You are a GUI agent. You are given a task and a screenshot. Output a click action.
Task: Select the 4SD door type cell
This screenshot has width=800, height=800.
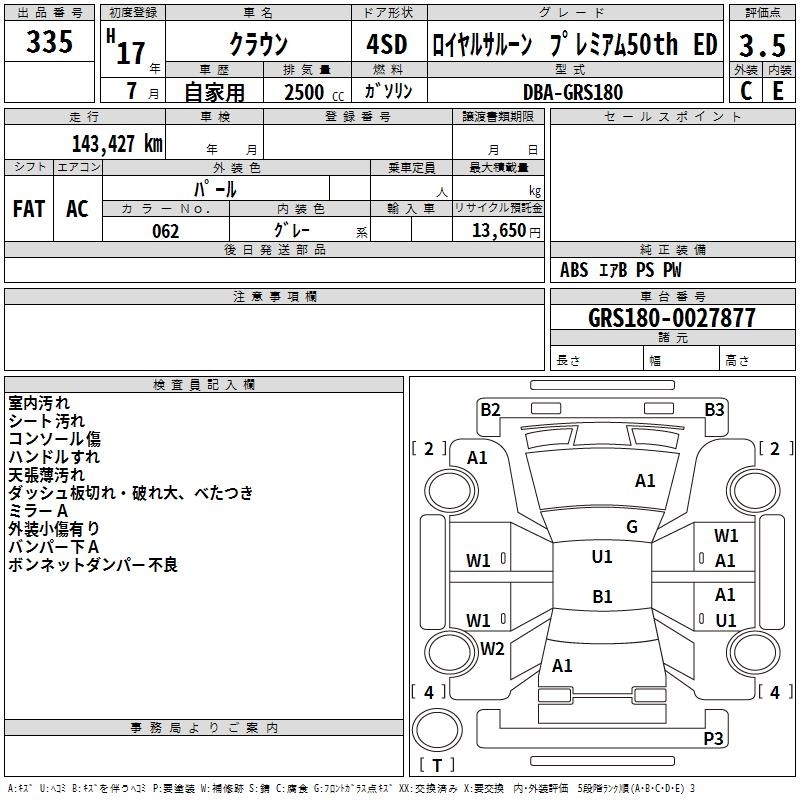386,44
